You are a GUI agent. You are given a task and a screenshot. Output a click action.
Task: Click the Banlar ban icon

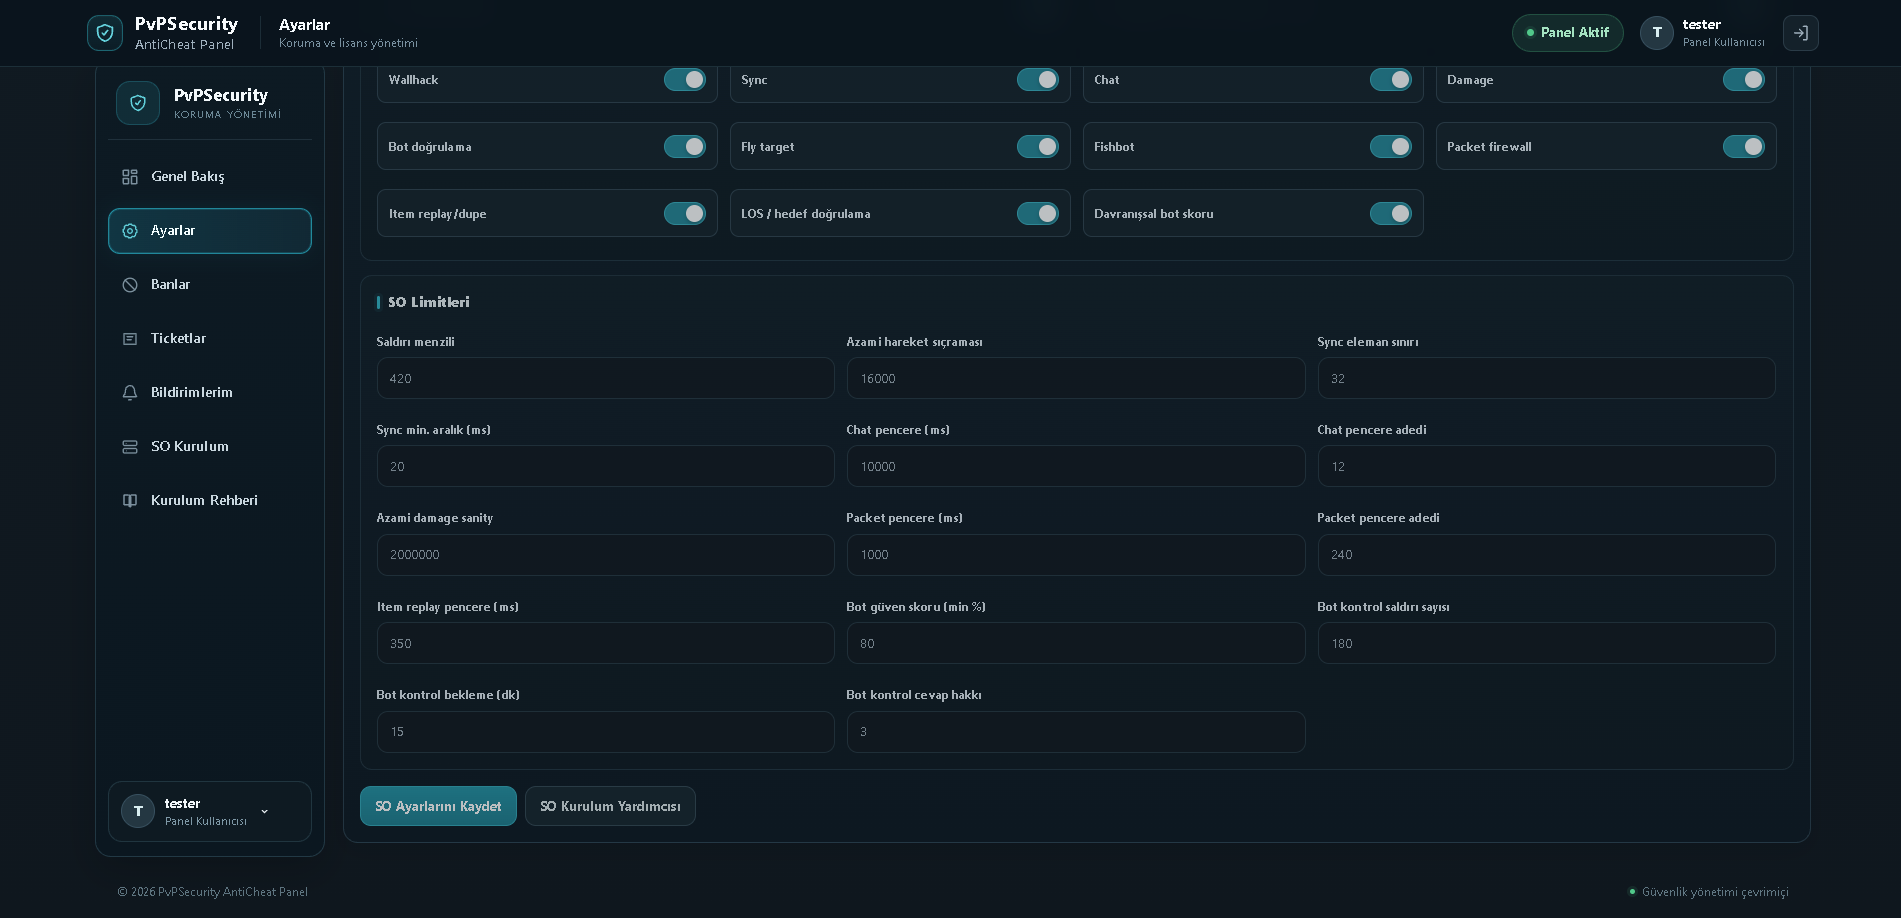130,285
